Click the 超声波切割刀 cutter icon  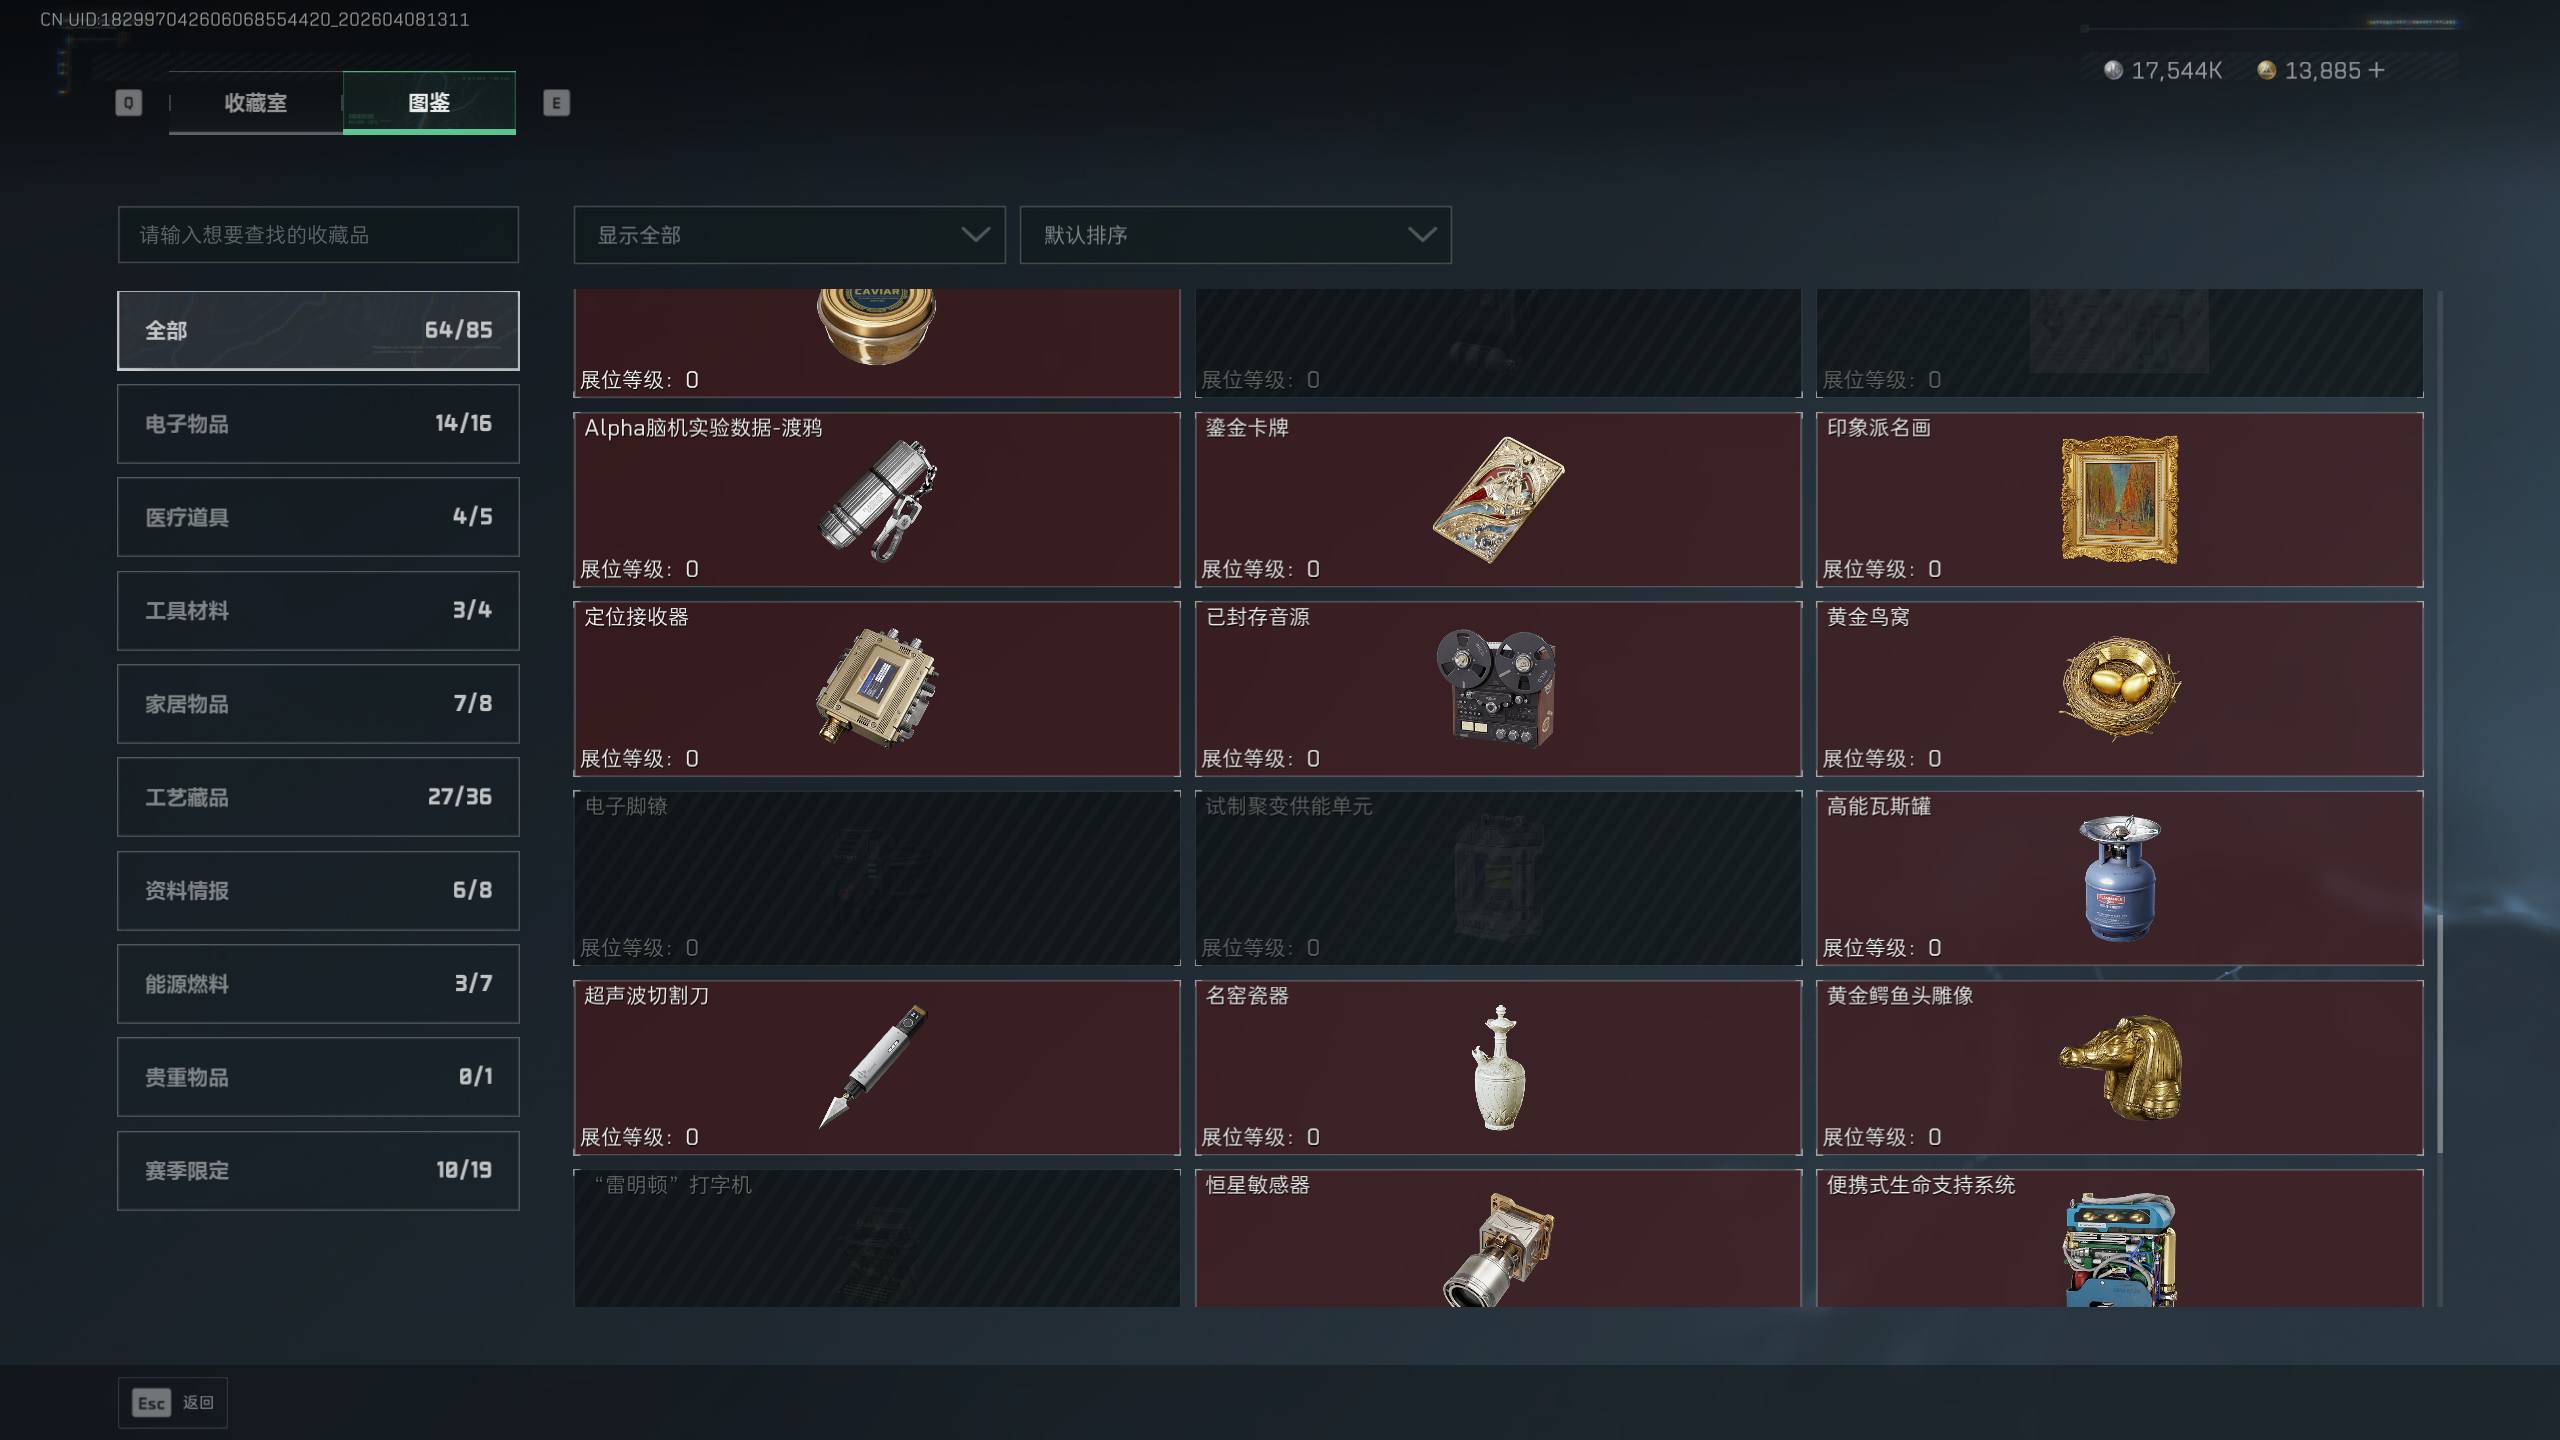874,1067
